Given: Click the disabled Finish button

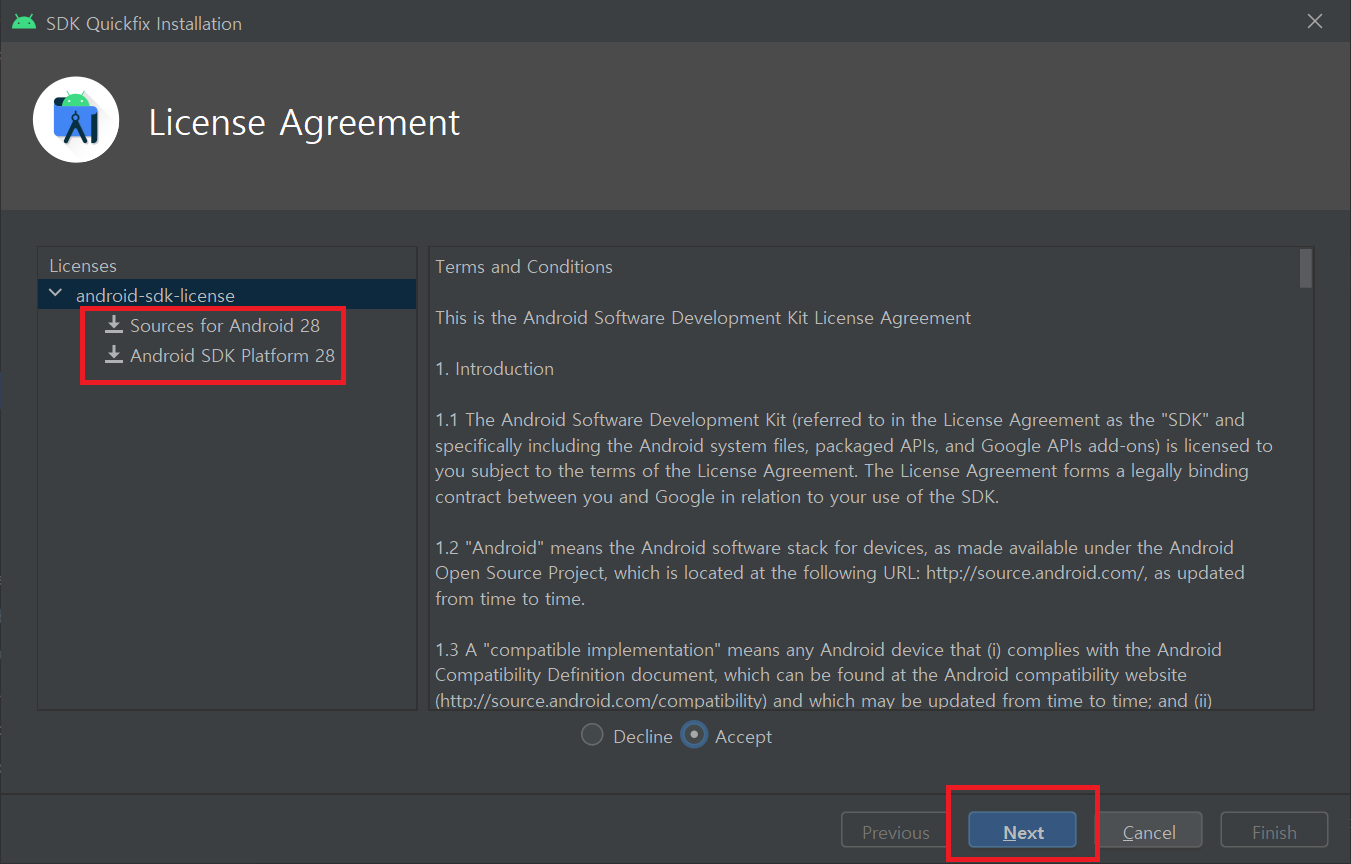Looking at the screenshot, I should [1274, 832].
